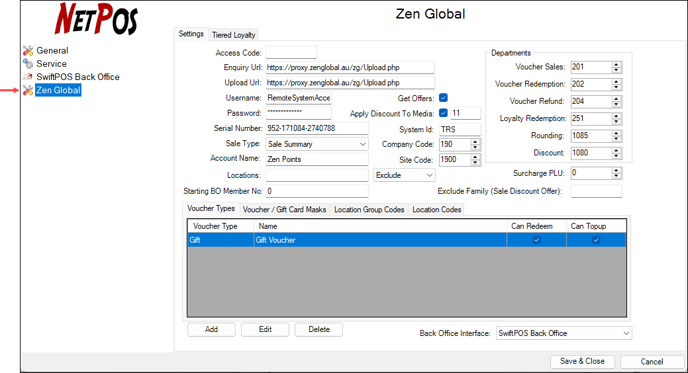Click the Voucher Type column header

(221, 226)
